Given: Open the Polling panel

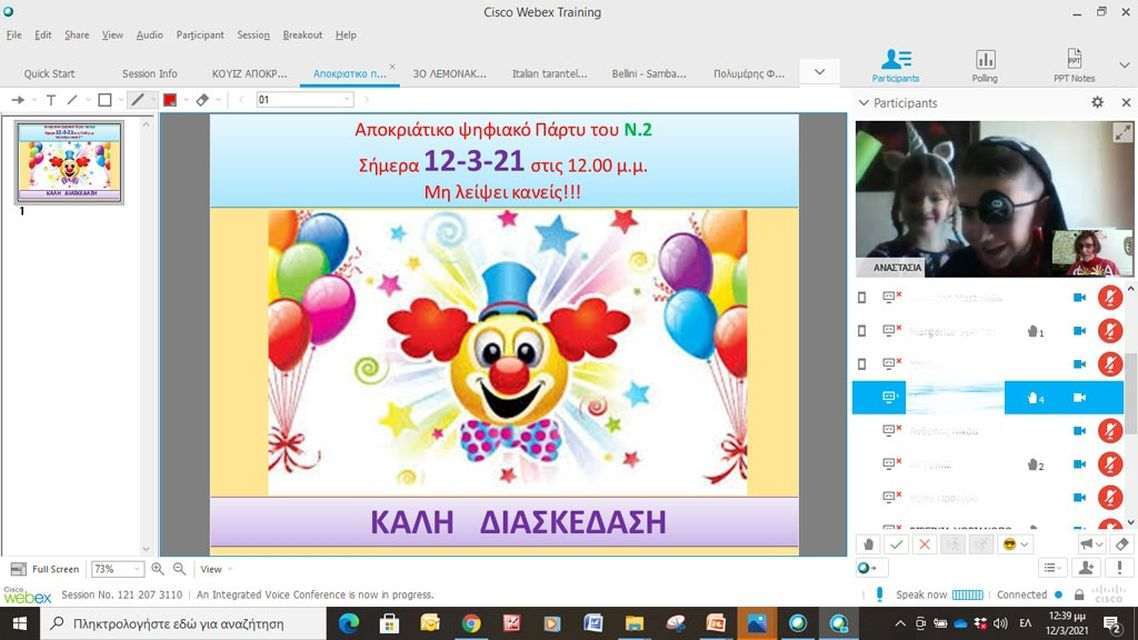Looking at the screenshot, I should 984,66.
